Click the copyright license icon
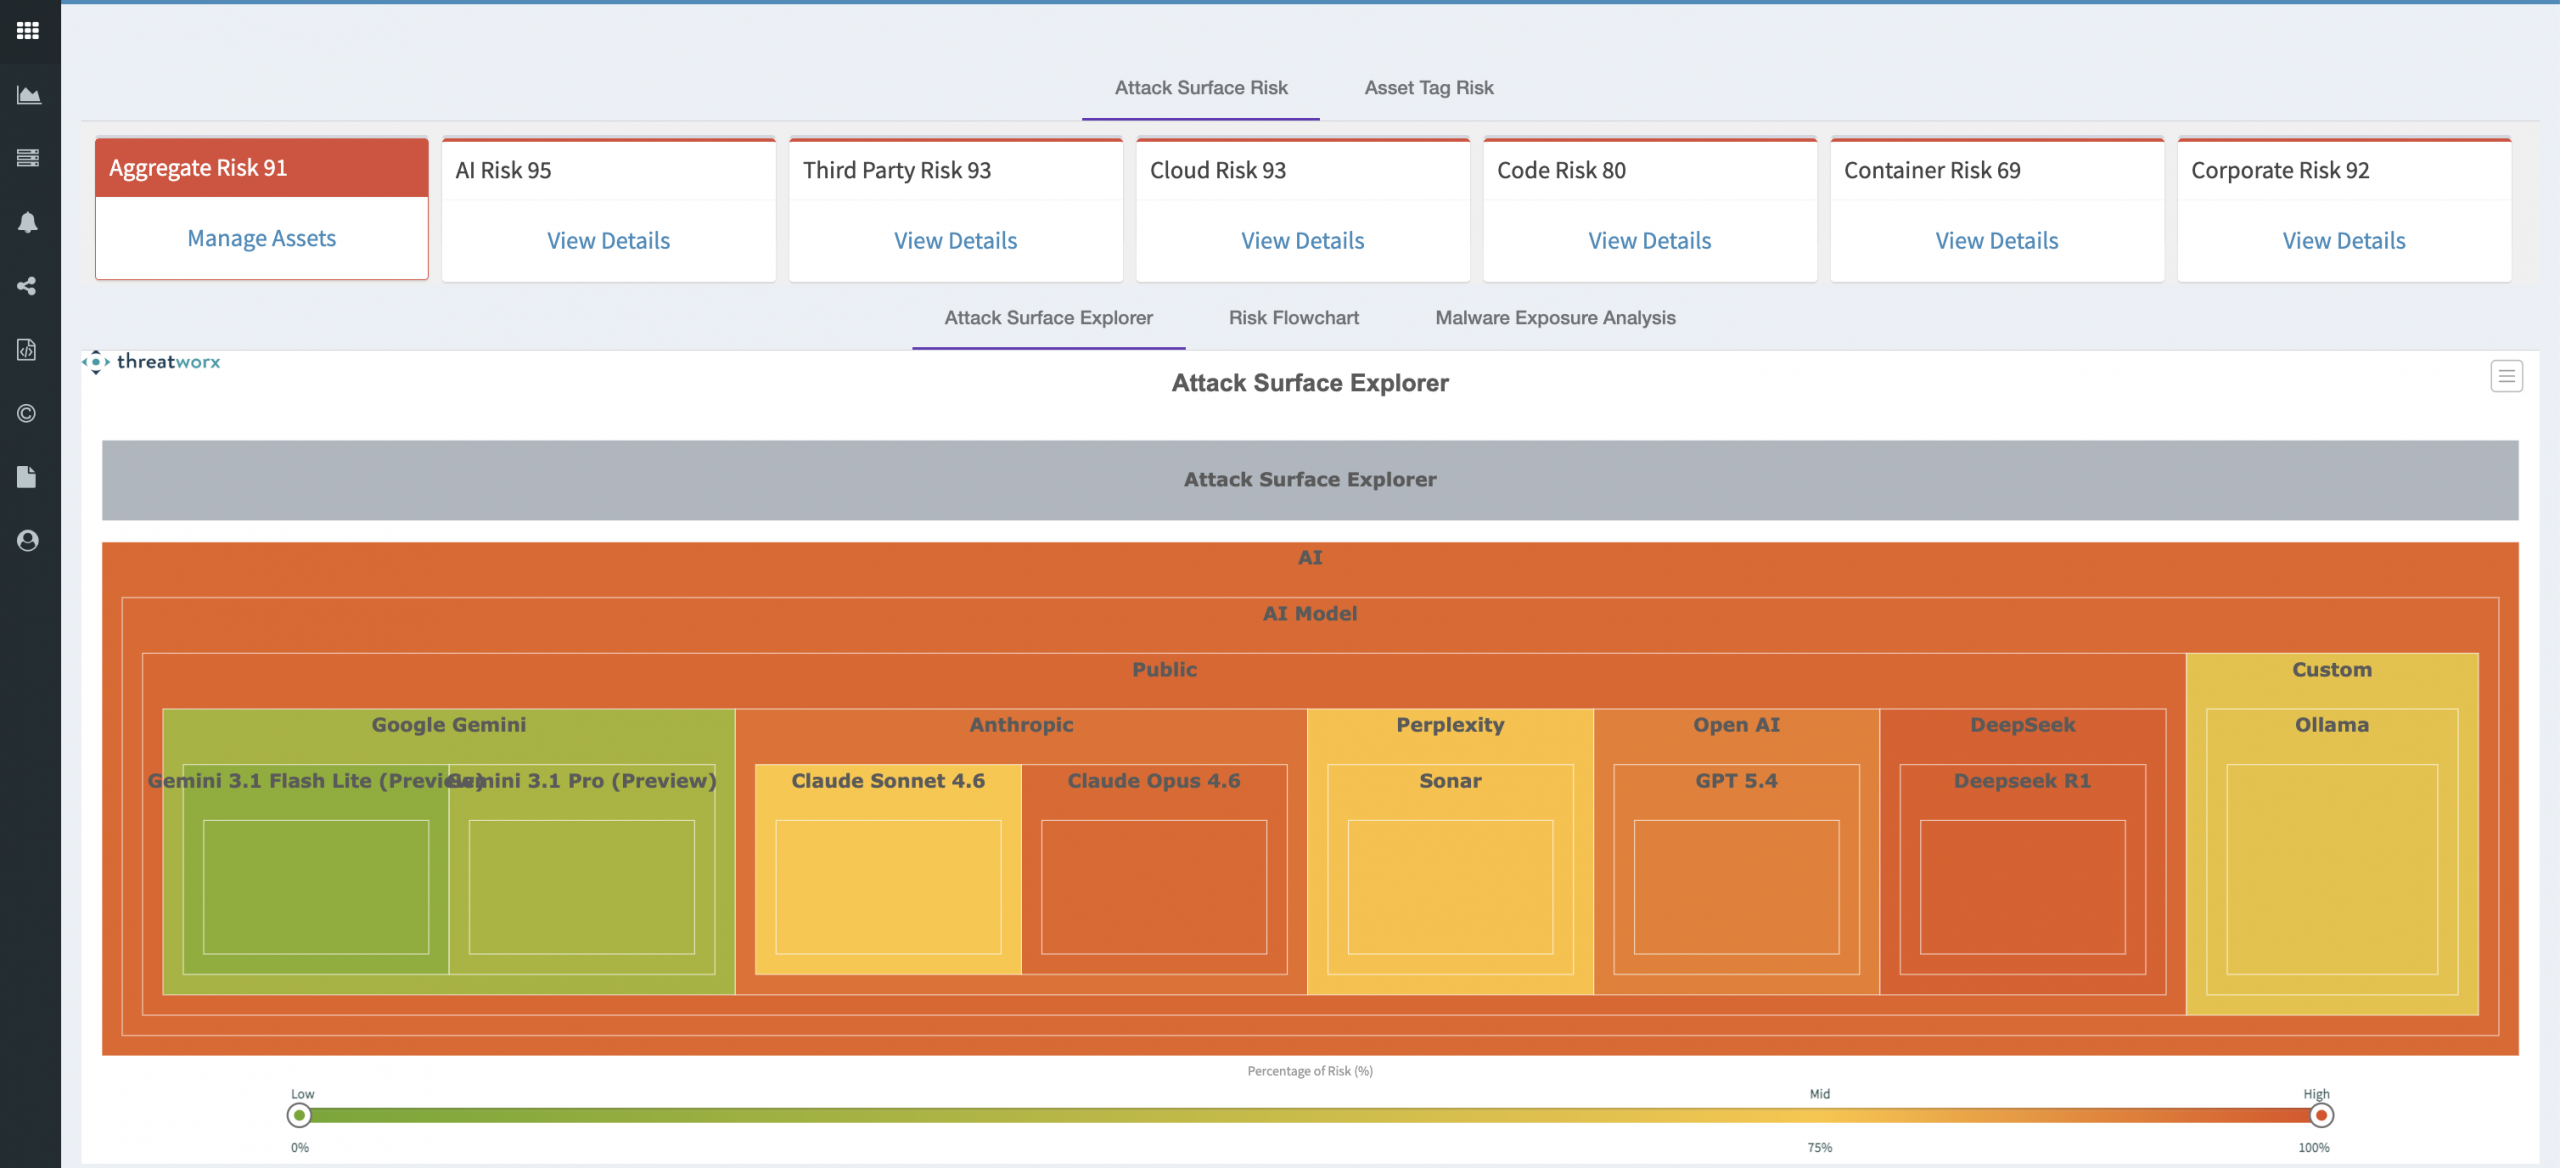 (x=28, y=413)
